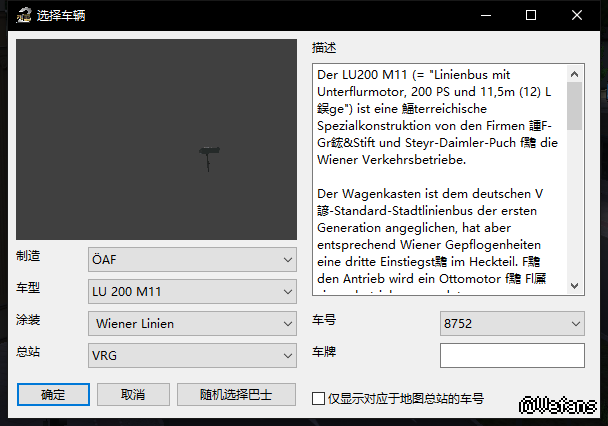The width and height of the screenshot is (608, 426).
Task: Enable 仅显示对应于地图总站的车号 checkbox
Action: pyautogui.click(x=319, y=398)
